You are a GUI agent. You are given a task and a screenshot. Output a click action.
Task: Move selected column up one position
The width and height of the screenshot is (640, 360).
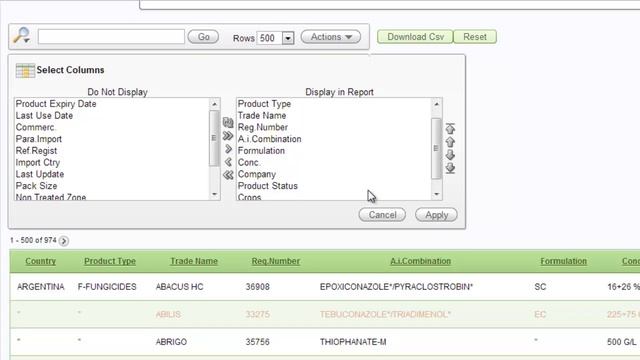click(x=450, y=142)
